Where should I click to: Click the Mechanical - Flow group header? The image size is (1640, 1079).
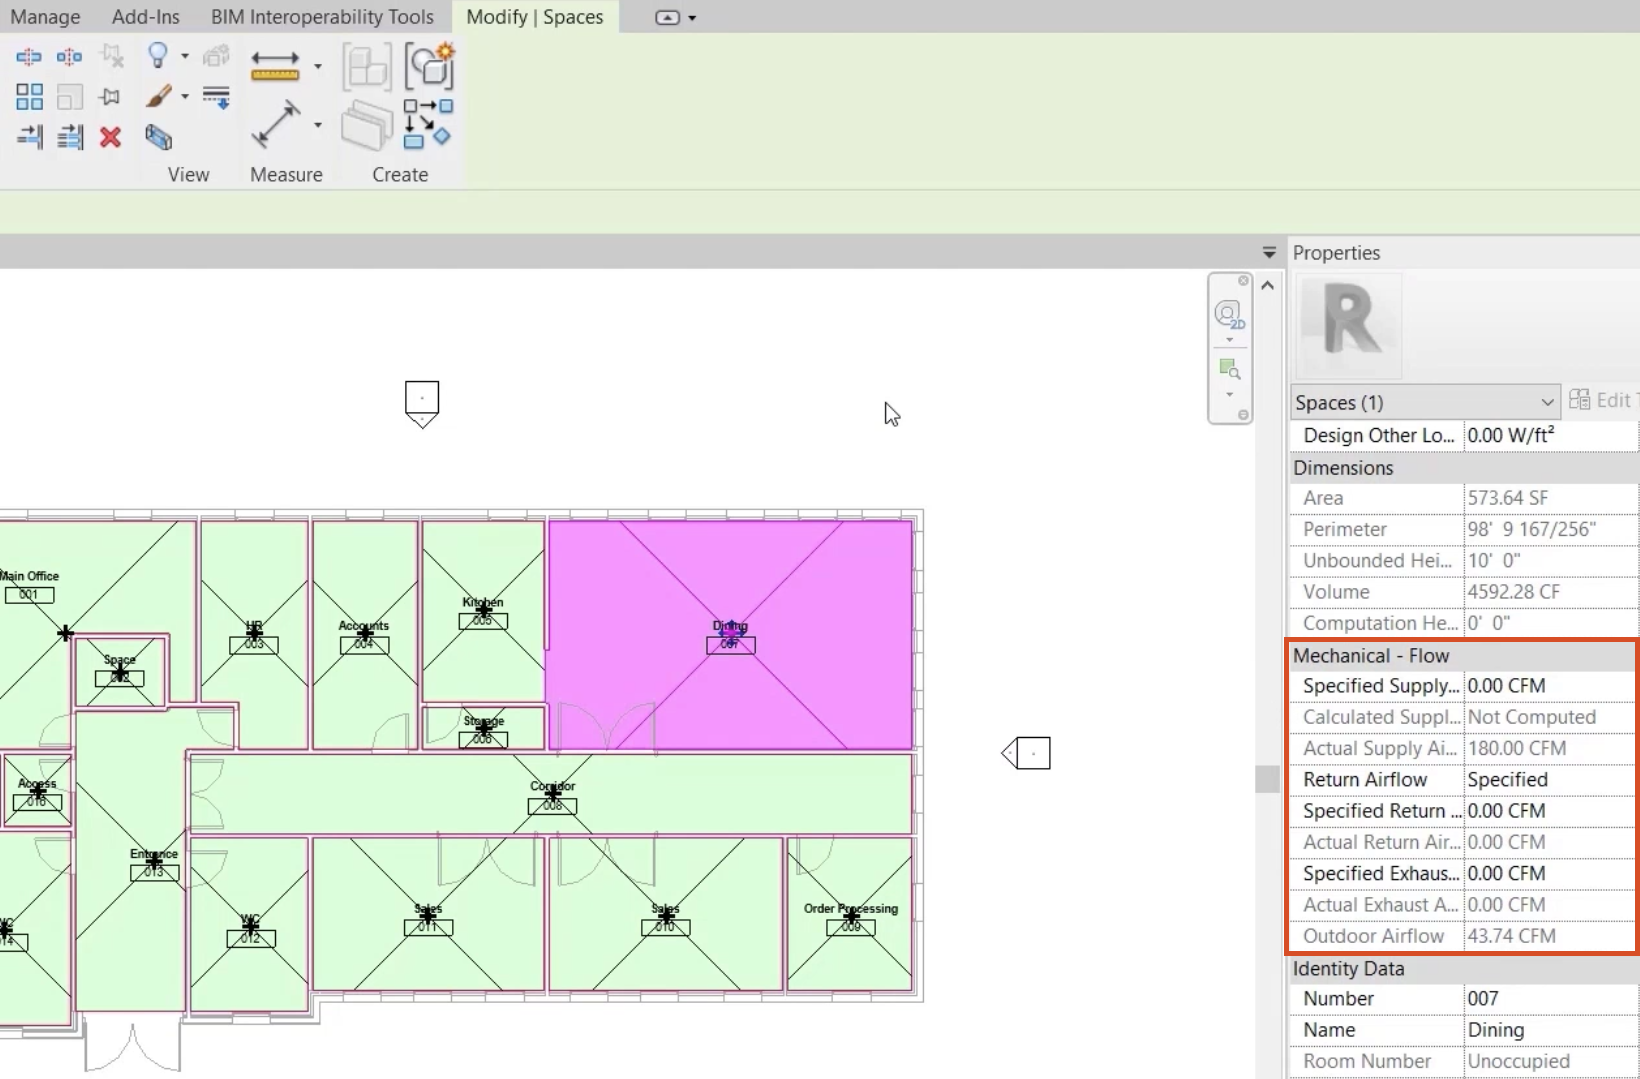pyautogui.click(x=1464, y=655)
